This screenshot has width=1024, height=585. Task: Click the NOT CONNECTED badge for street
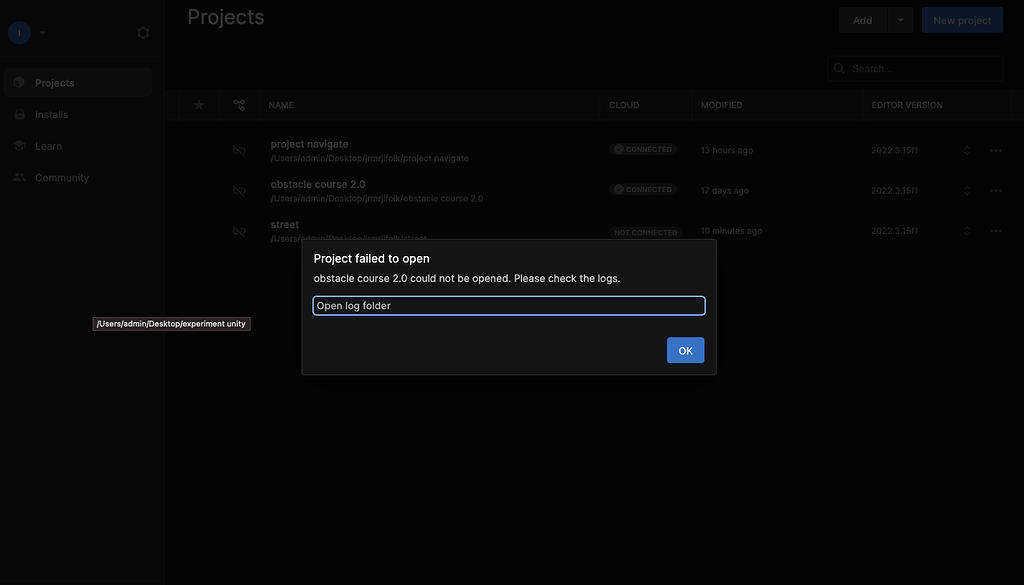(x=645, y=231)
